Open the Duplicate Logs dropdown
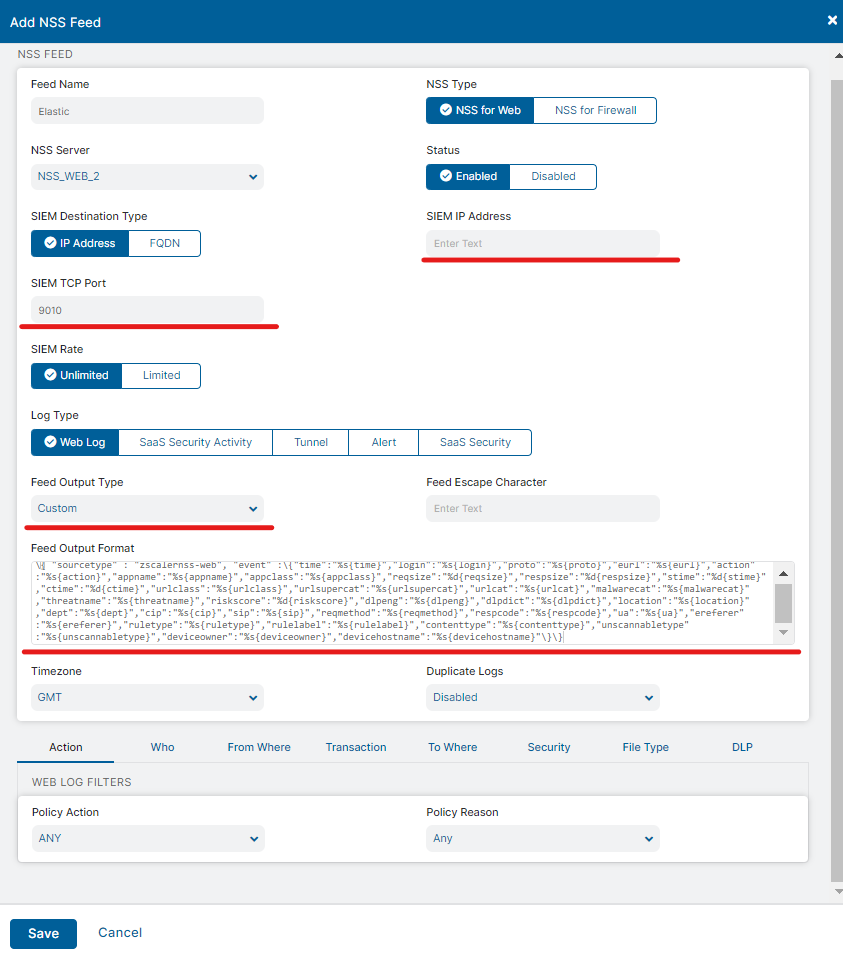 click(543, 697)
